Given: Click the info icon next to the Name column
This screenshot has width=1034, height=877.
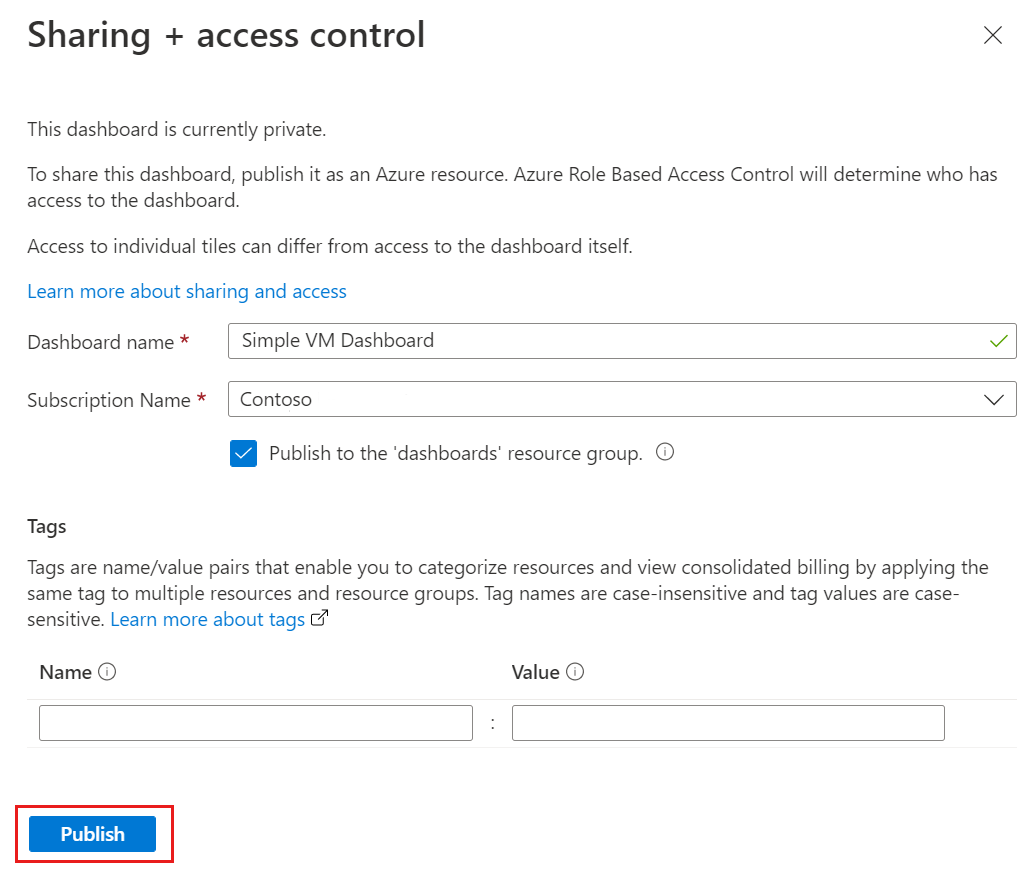Looking at the screenshot, I should pos(106,672).
